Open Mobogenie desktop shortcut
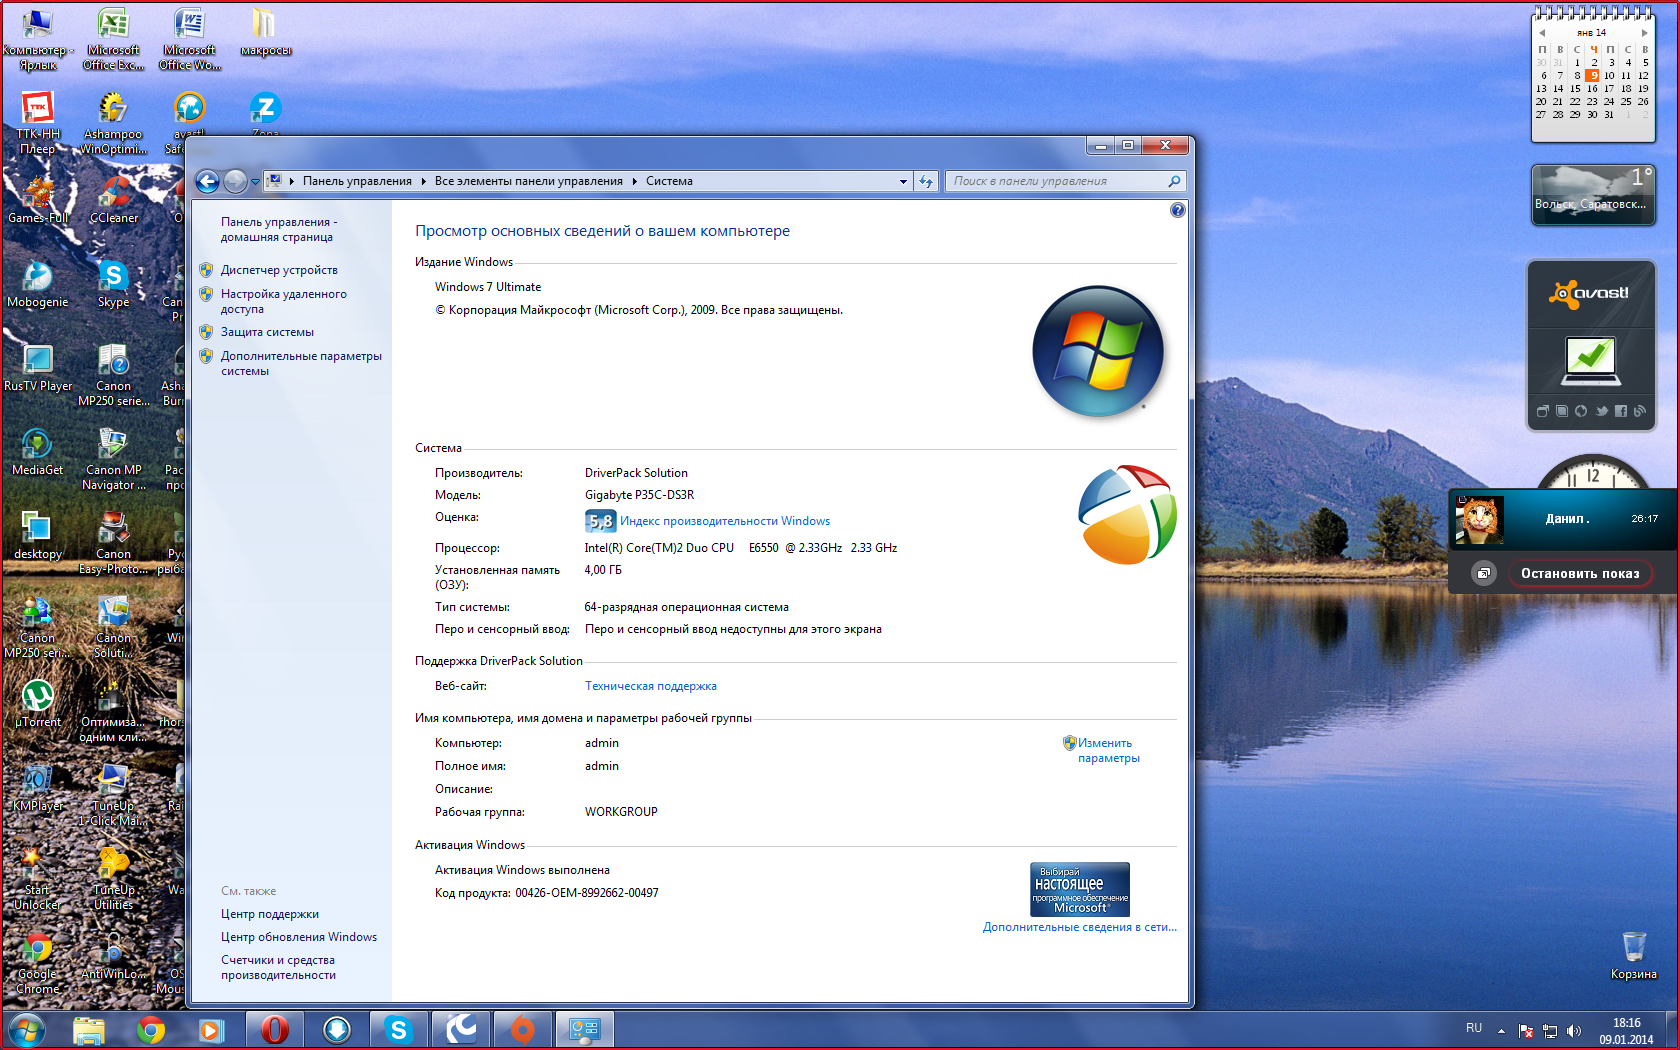This screenshot has width=1680, height=1050. 38,284
